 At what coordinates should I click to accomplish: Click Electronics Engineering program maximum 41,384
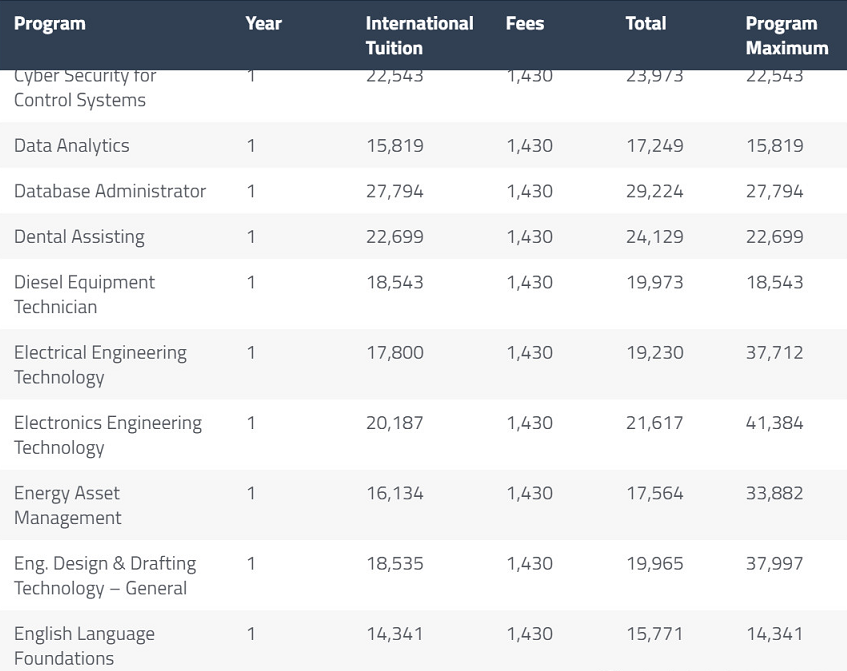pos(774,423)
